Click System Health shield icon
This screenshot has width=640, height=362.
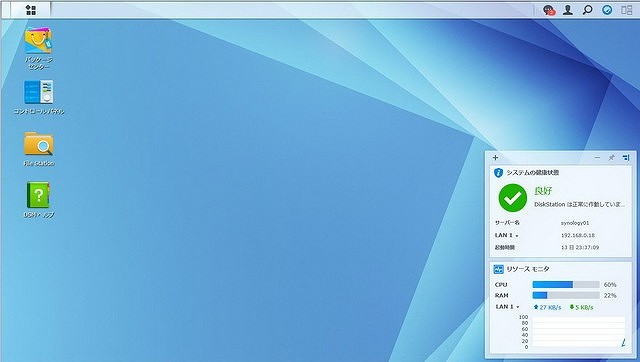coord(498,173)
